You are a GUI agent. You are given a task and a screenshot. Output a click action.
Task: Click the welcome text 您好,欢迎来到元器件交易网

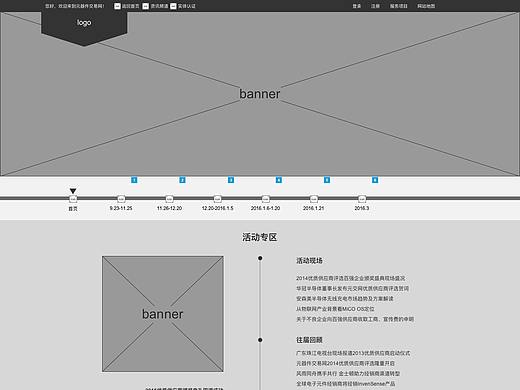click(x=75, y=6)
